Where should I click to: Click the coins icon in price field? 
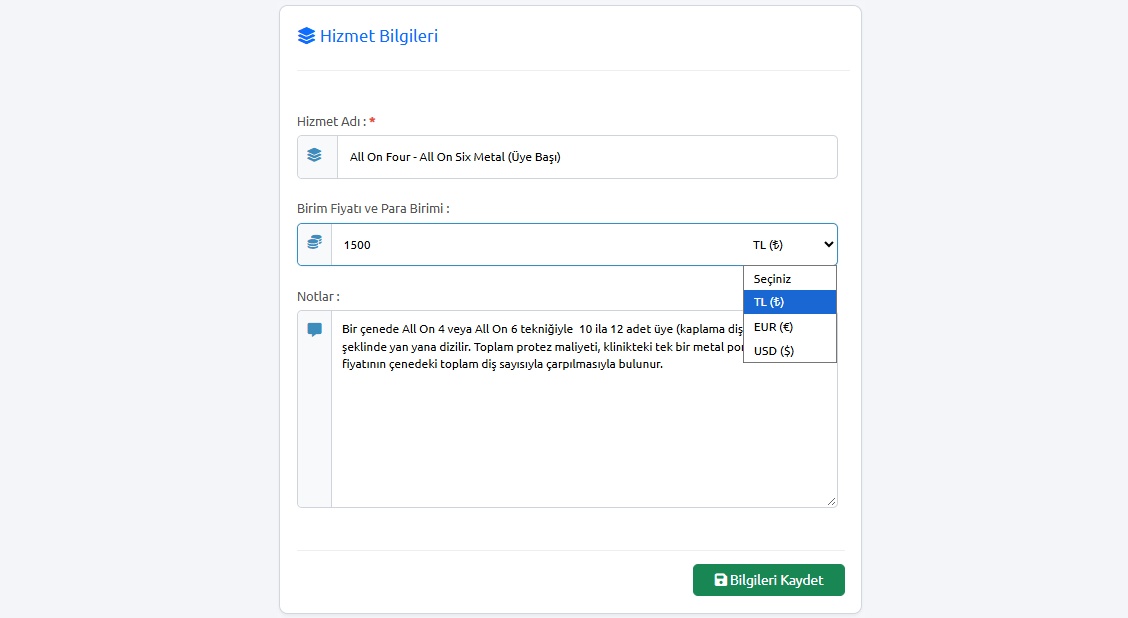pyautogui.click(x=314, y=242)
